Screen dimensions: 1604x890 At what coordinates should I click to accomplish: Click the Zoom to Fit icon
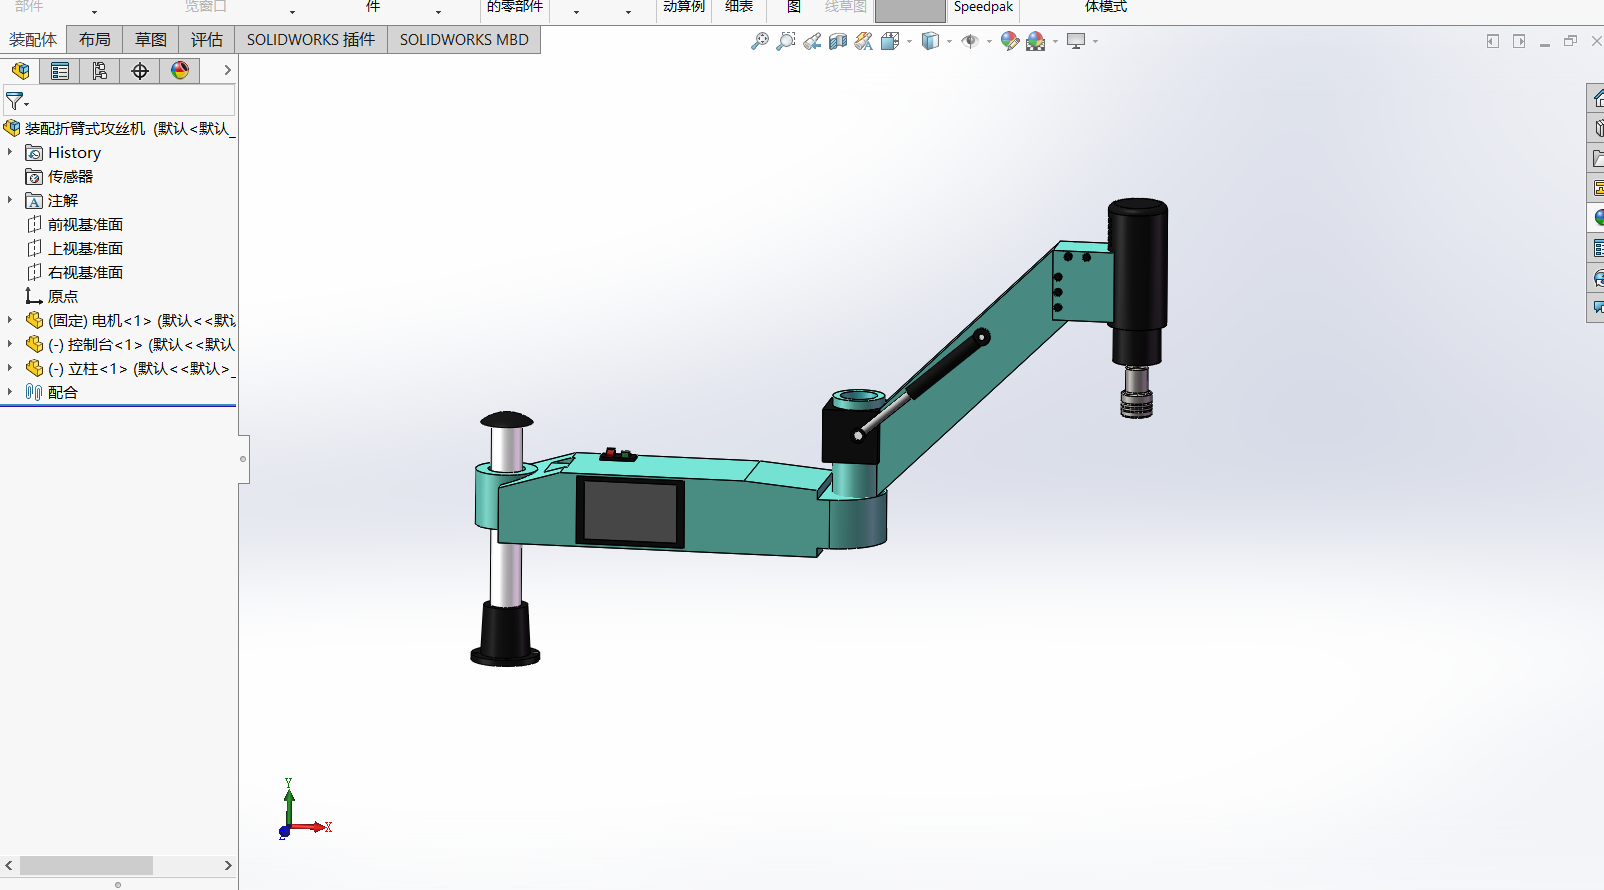click(x=760, y=41)
